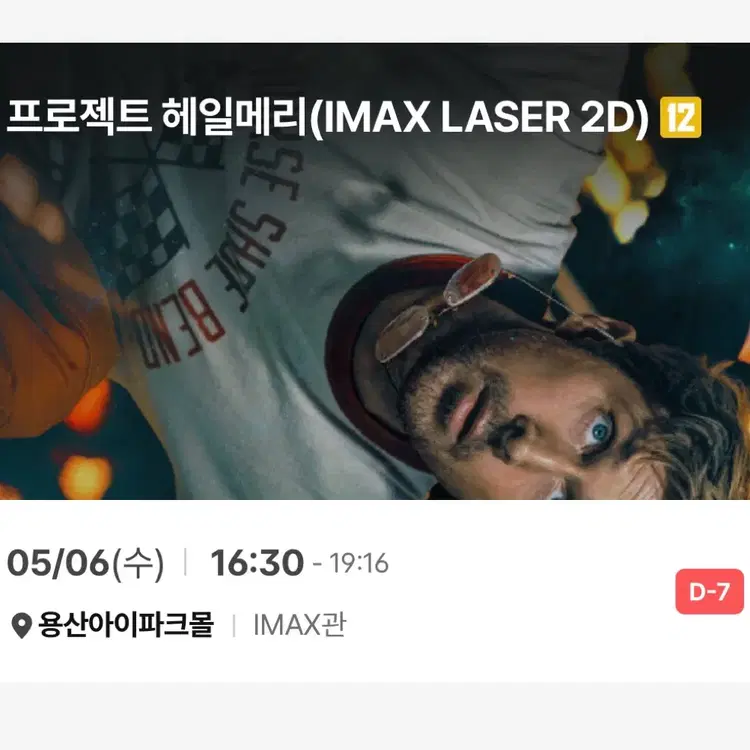This screenshot has width=750, height=750.
Task: Tap the location pin icon
Action: [x=22, y=625]
